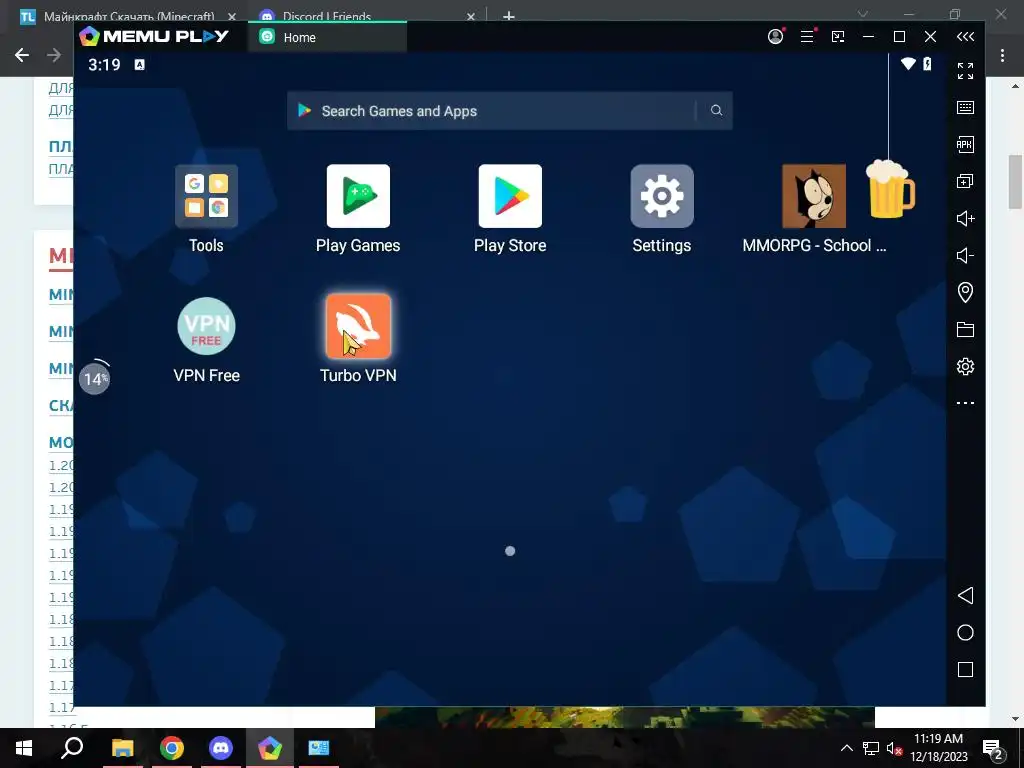Click the hanging beer mug icon
Viewport: 1024px width, 768px height.
(889, 189)
